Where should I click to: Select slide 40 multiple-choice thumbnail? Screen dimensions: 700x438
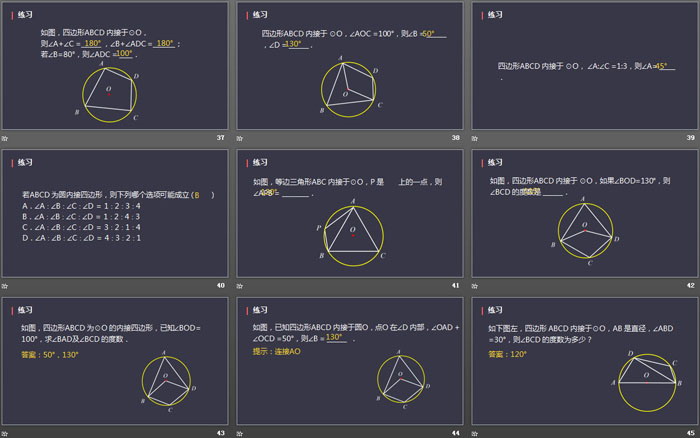tap(115, 213)
